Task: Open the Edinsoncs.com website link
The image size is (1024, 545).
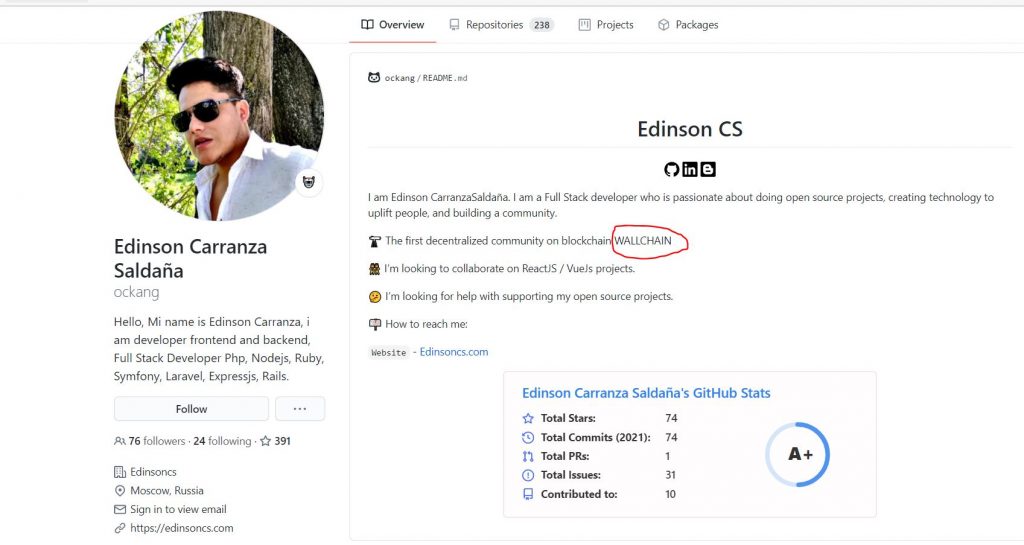Action: 454,352
